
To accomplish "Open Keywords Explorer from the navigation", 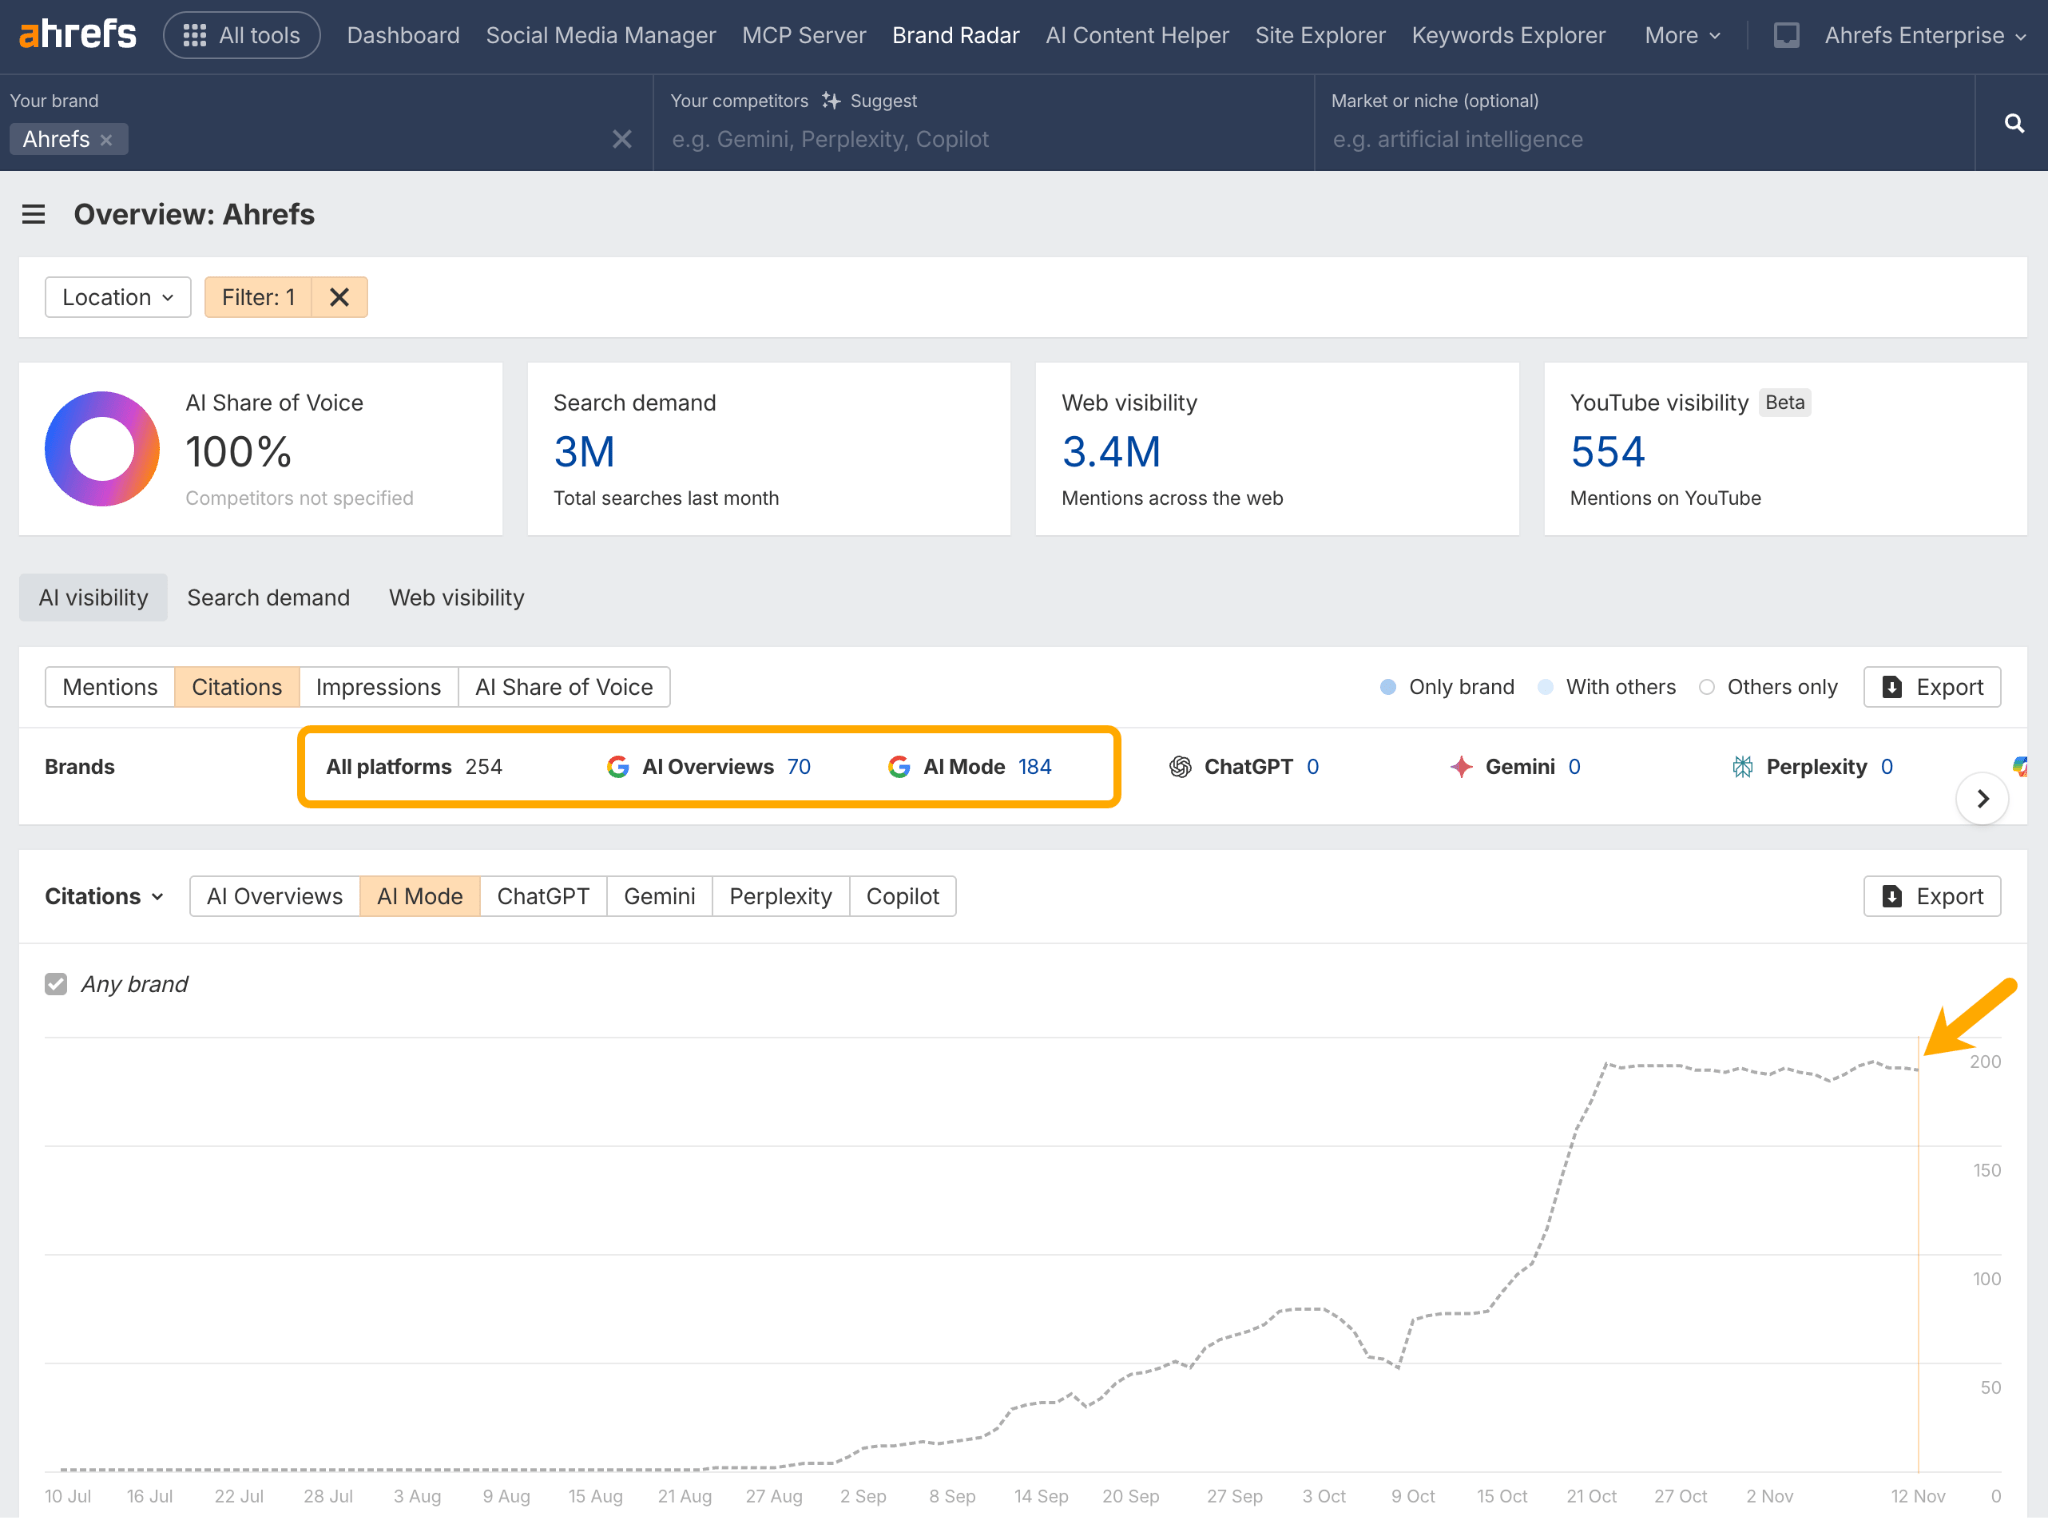I will point(1508,34).
